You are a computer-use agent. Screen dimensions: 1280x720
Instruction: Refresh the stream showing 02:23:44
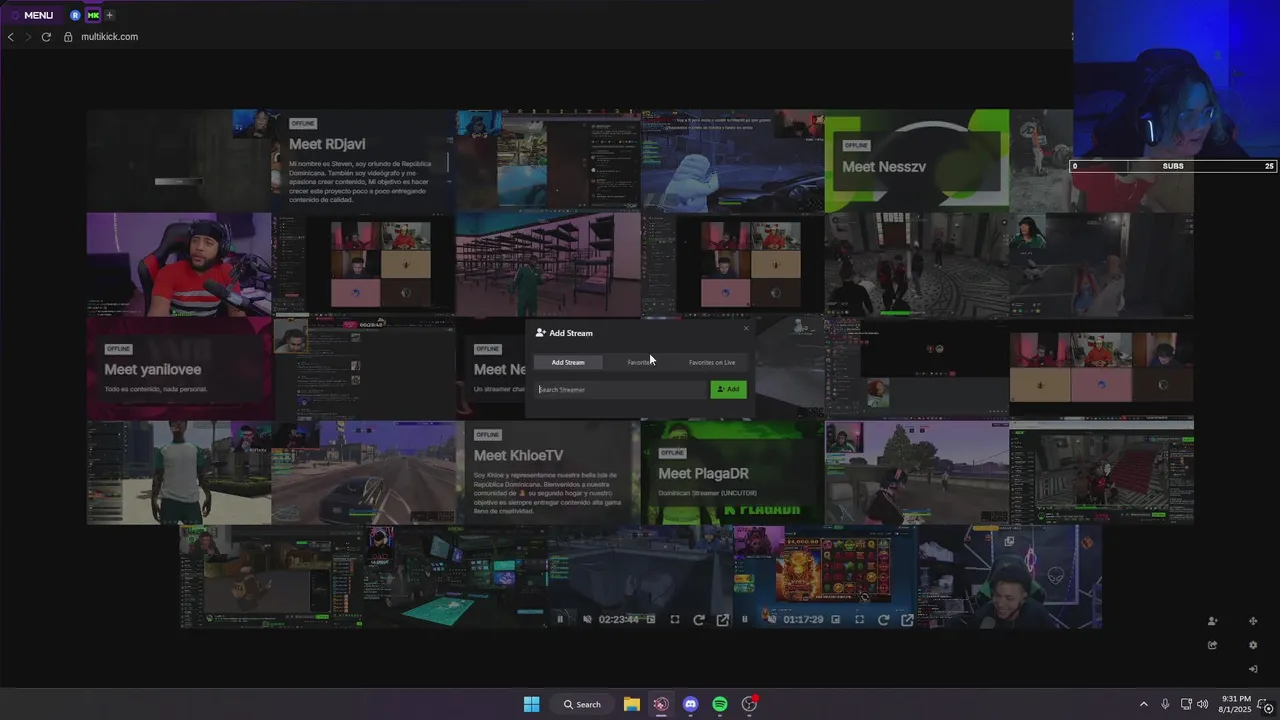point(699,620)
